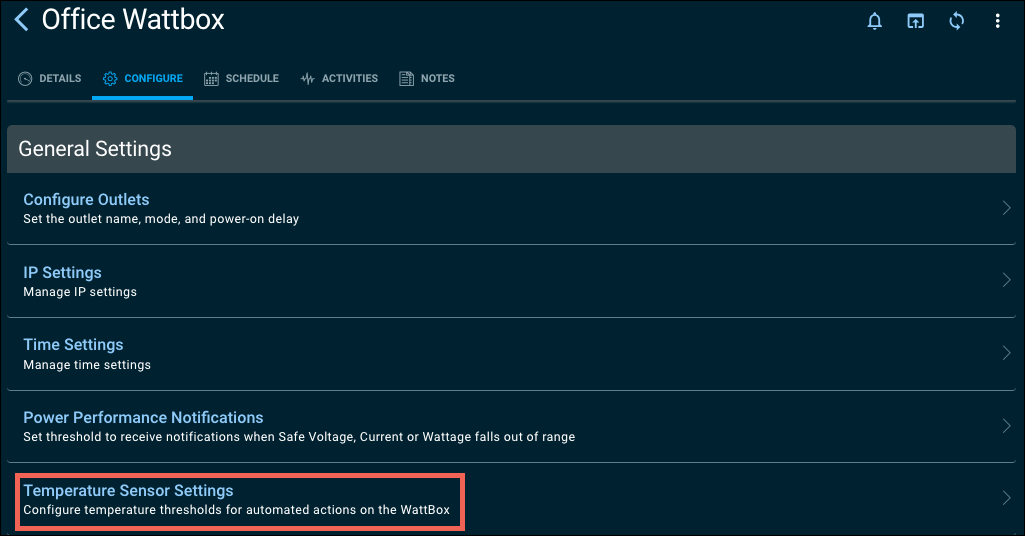Image resolution: width=1025 pixels, height=536 pixels.
Task: View the NOTES tab
Action: 427,78
